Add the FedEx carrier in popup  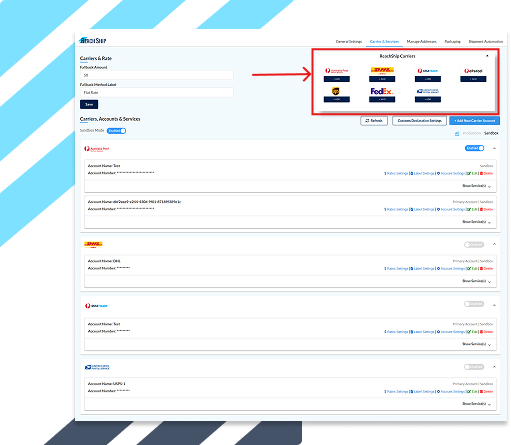(x=382, y=99)
